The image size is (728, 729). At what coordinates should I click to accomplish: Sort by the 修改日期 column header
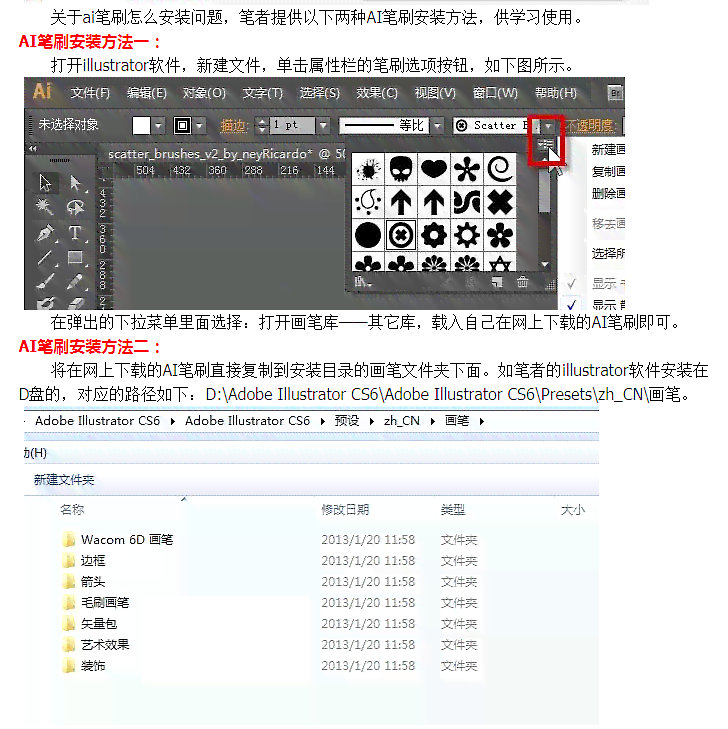point(345,510)
